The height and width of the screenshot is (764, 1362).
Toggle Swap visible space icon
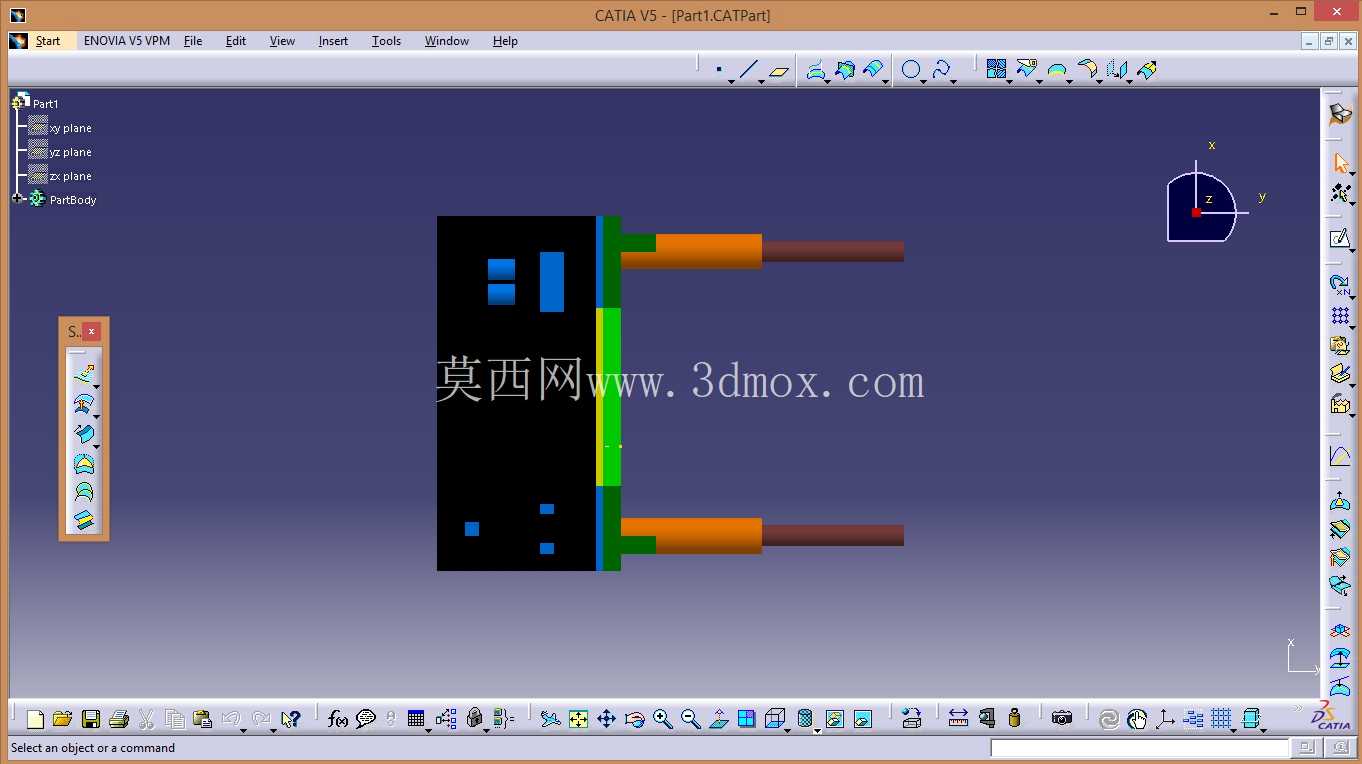click(862, 718)
